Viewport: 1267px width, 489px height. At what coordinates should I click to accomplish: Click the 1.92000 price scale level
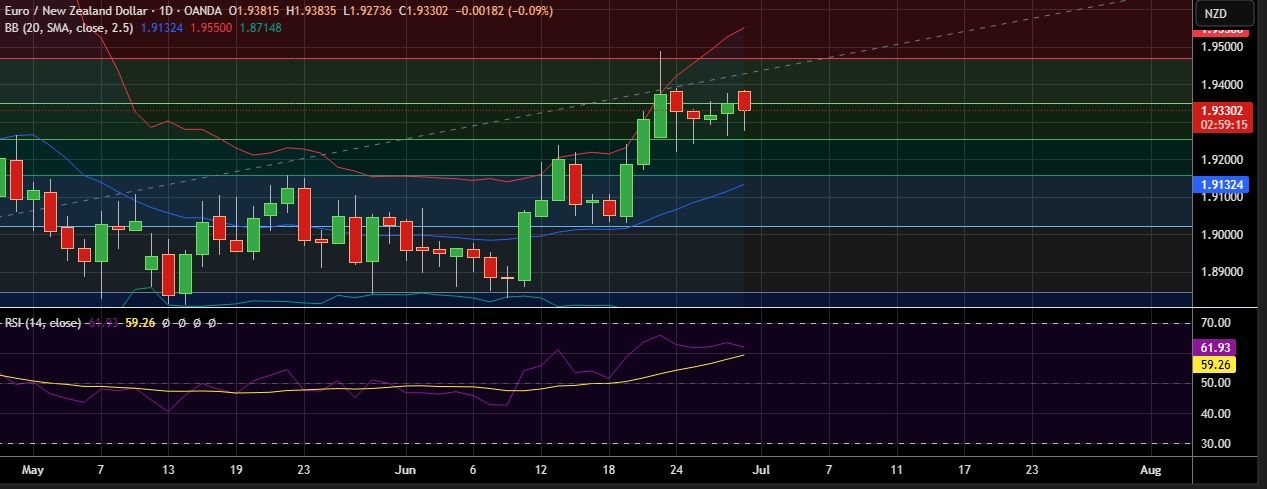(1222, 159)
